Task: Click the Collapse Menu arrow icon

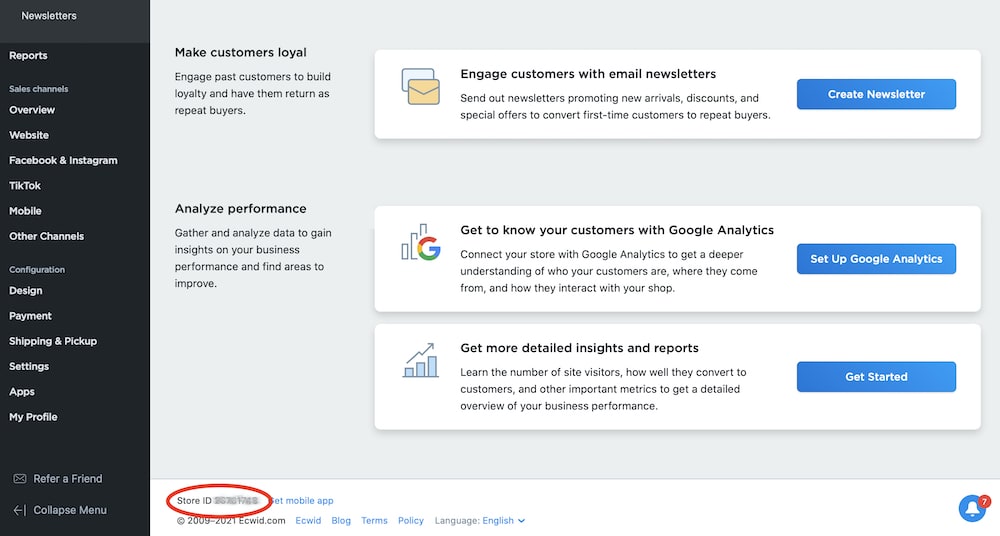Action: (20, 510)
